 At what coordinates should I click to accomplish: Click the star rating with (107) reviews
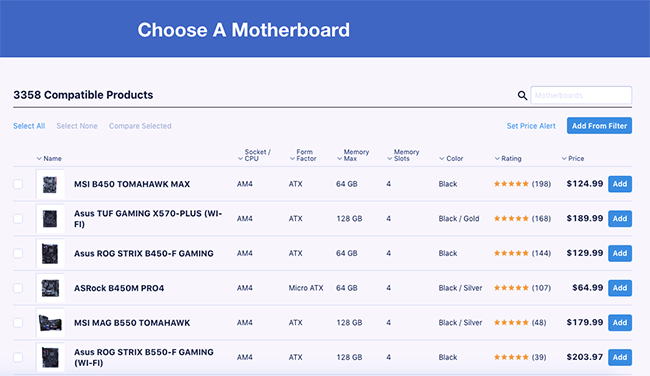click(522, 288)
